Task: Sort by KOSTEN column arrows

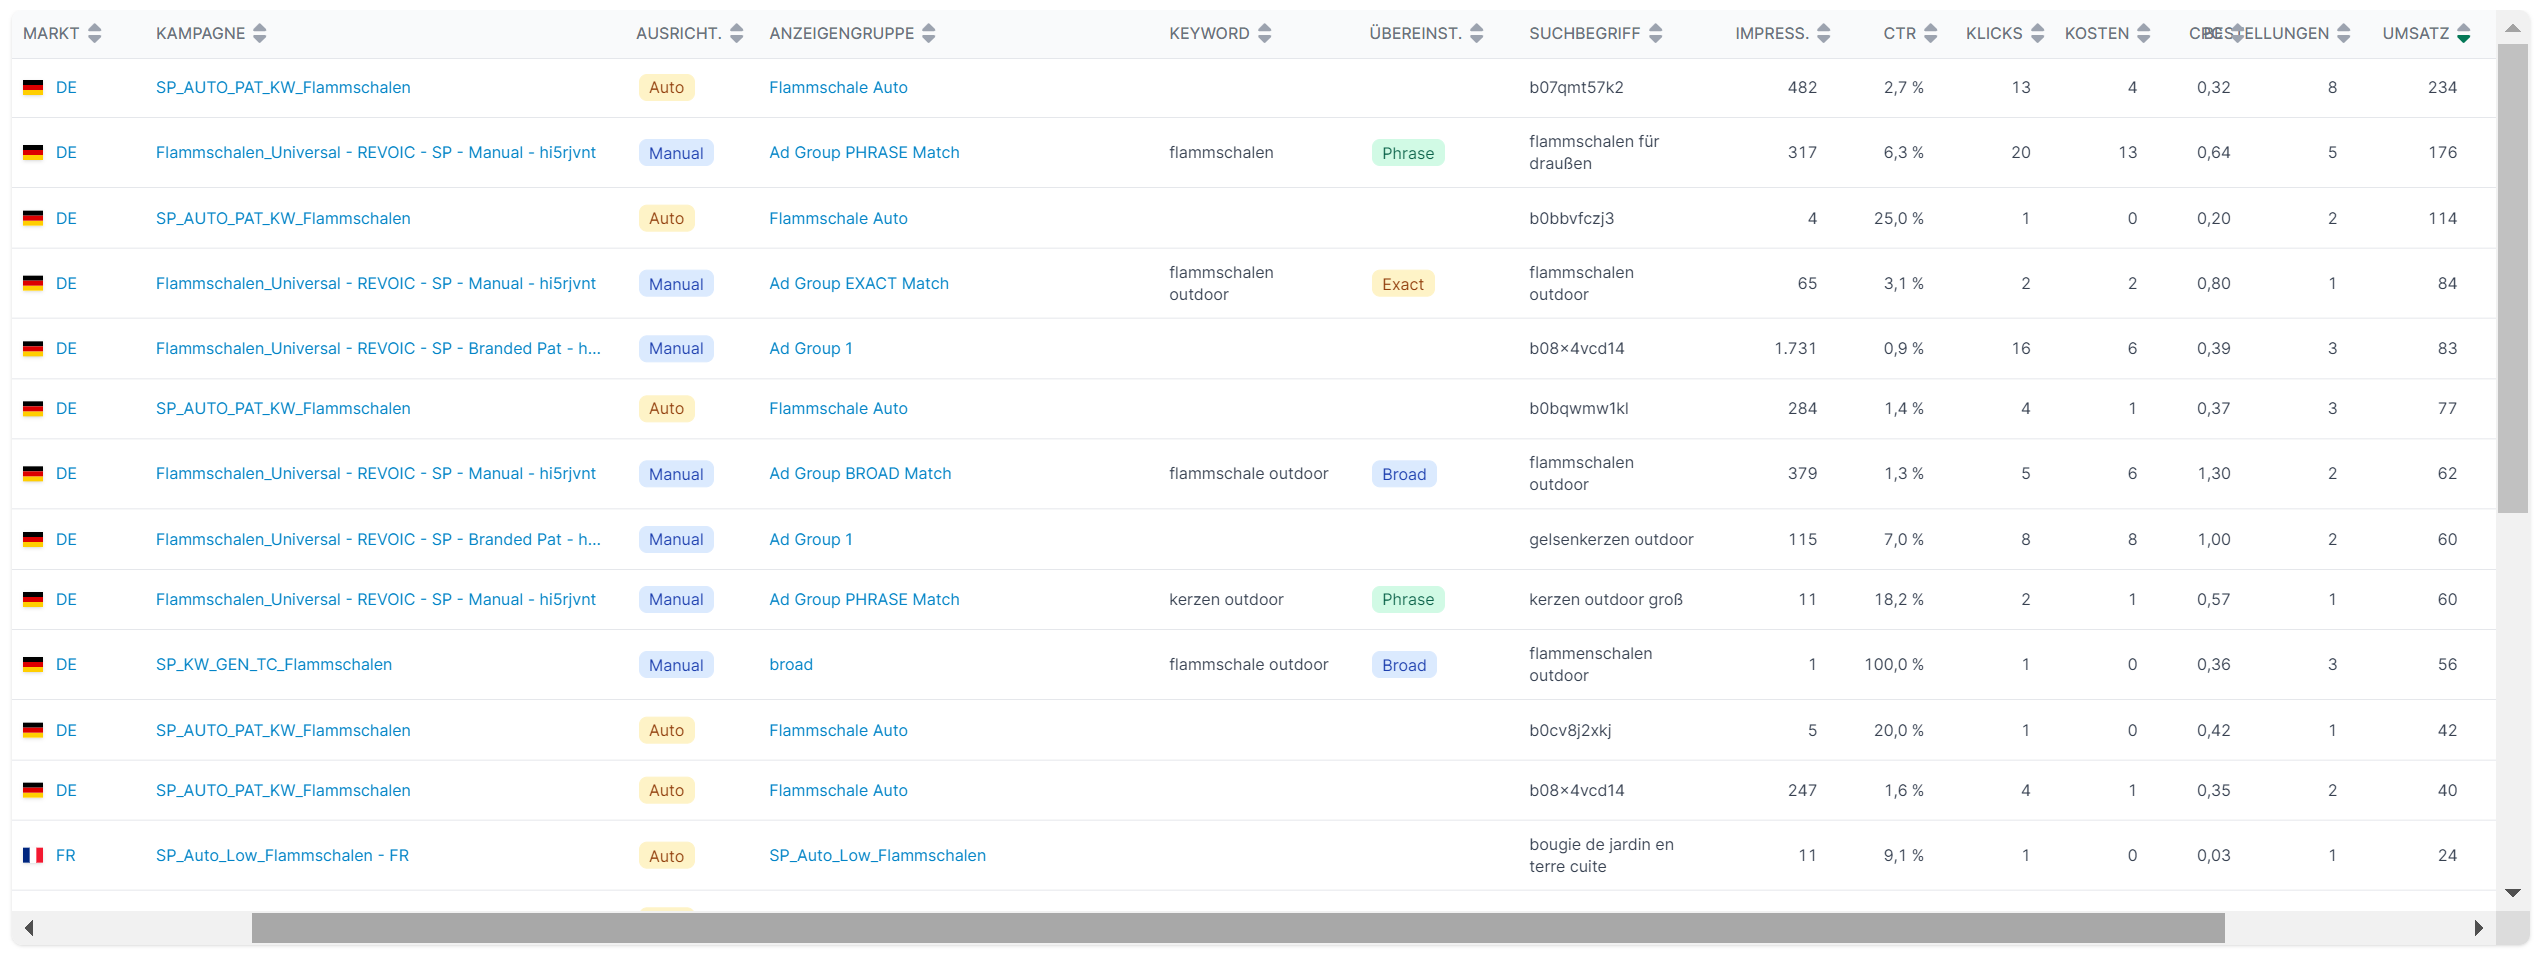Action: pos(2143,33)
